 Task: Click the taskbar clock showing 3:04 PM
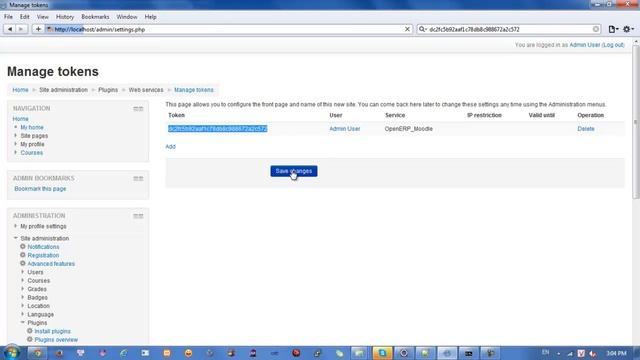click(x=616, y=353)
